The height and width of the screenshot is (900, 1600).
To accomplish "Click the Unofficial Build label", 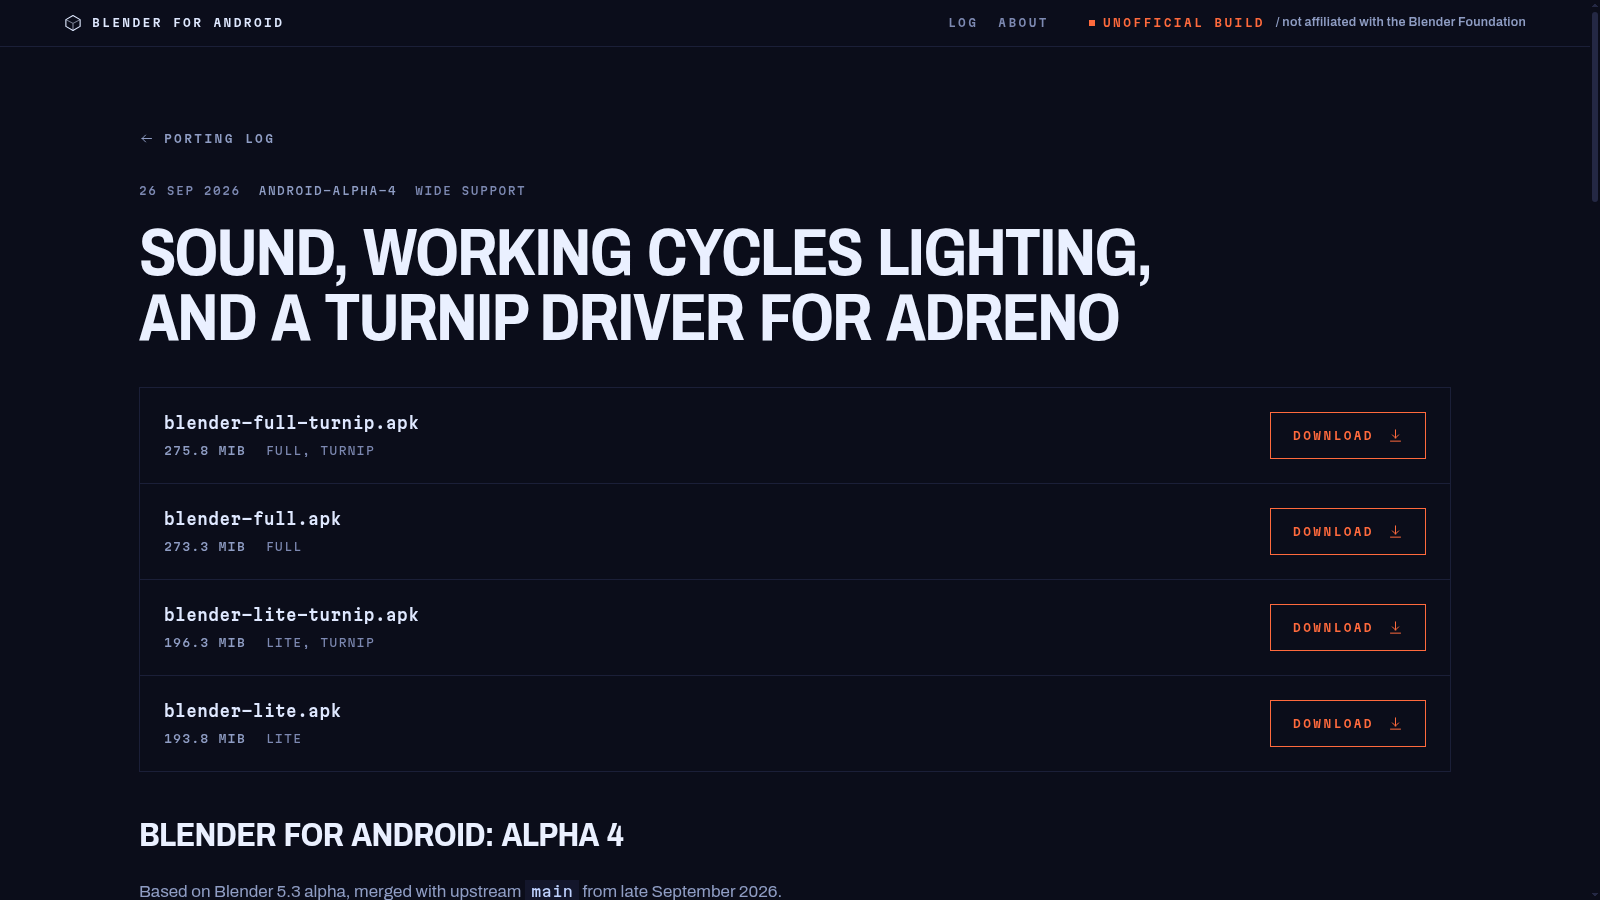I will pos(1183,23).
